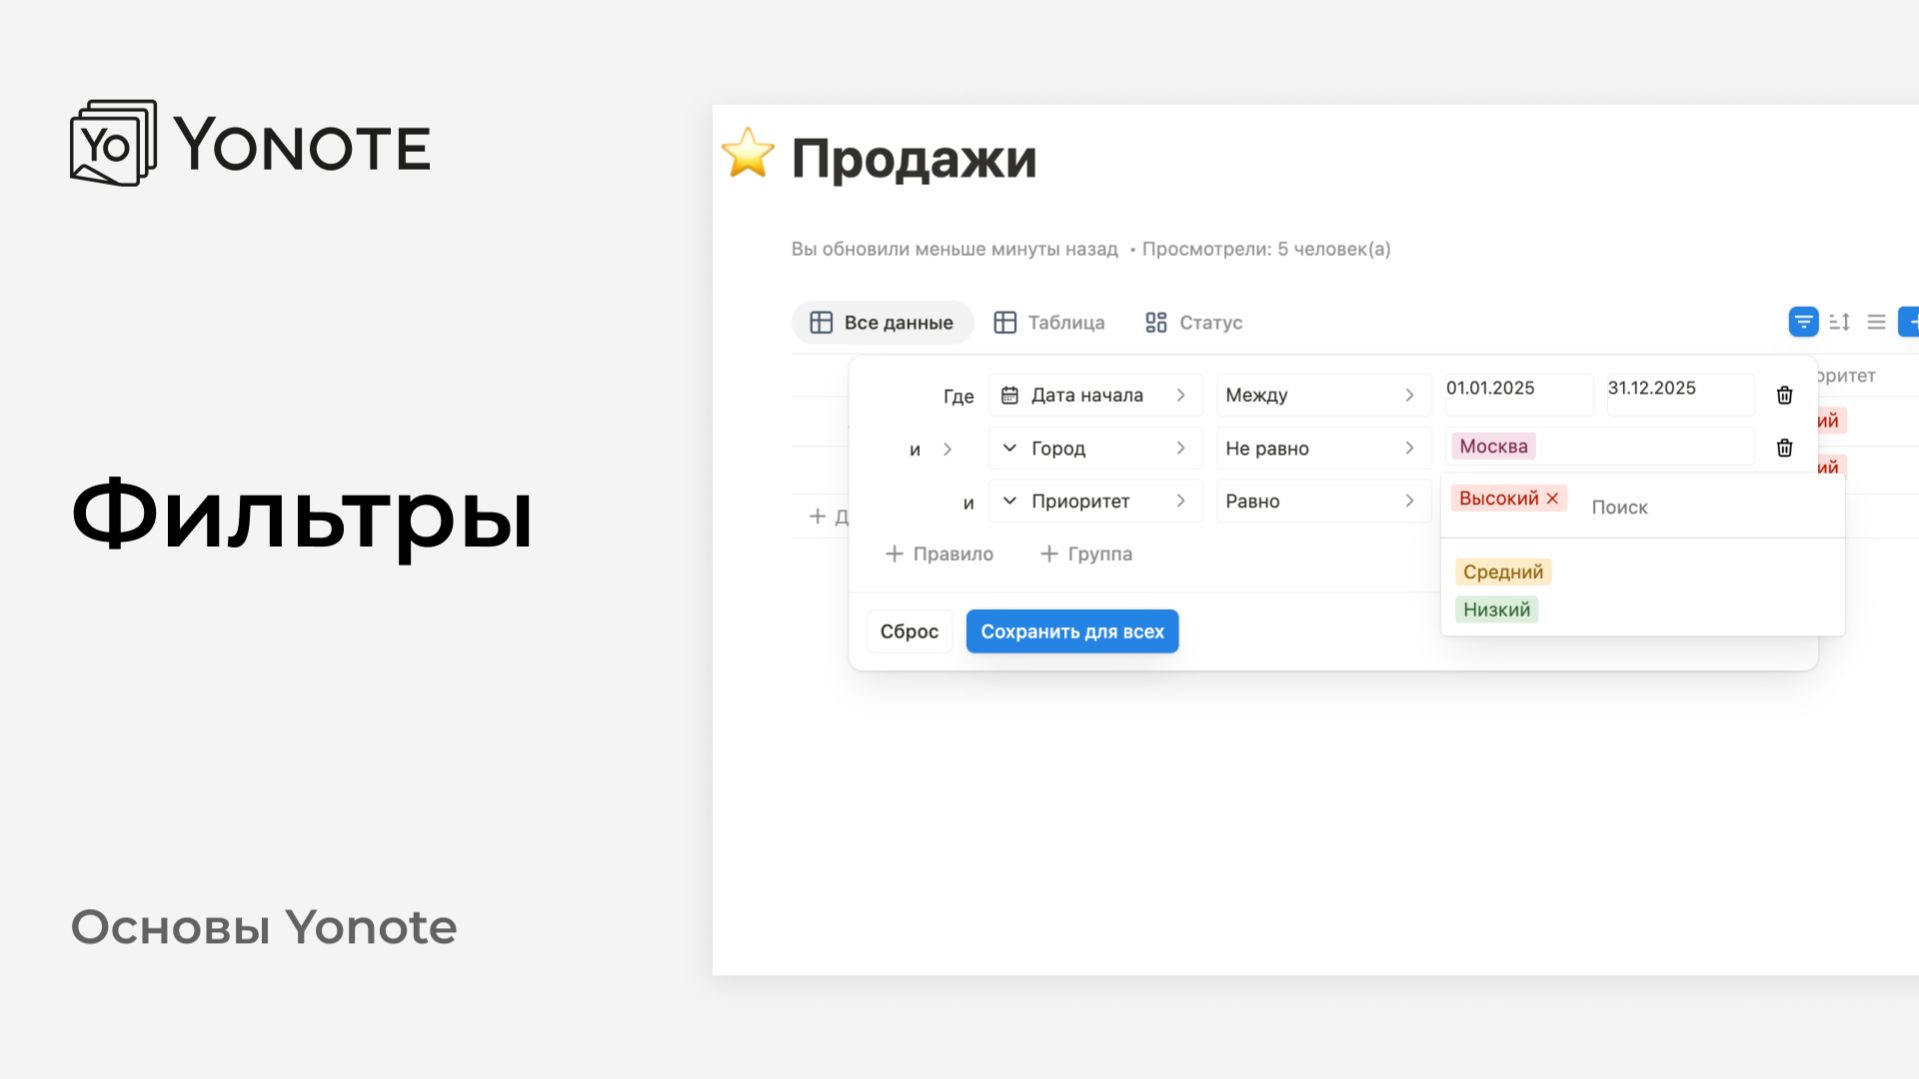Open the sort icon in the toolbar

(x=1840, y=322)
